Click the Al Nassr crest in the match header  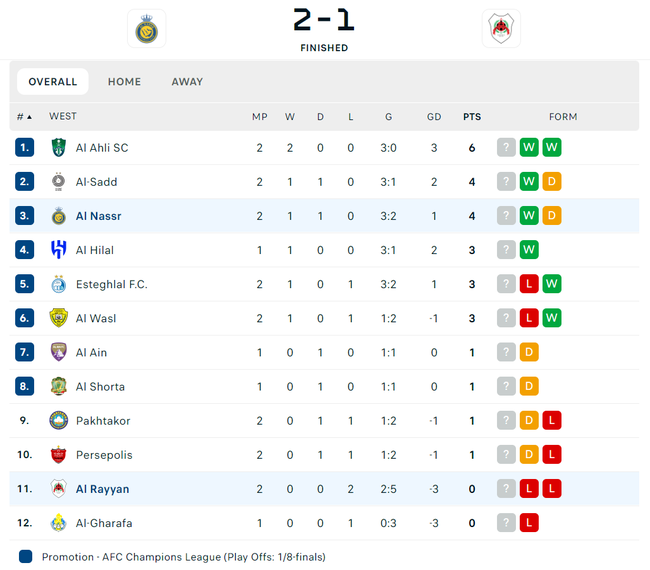(149, 29)
